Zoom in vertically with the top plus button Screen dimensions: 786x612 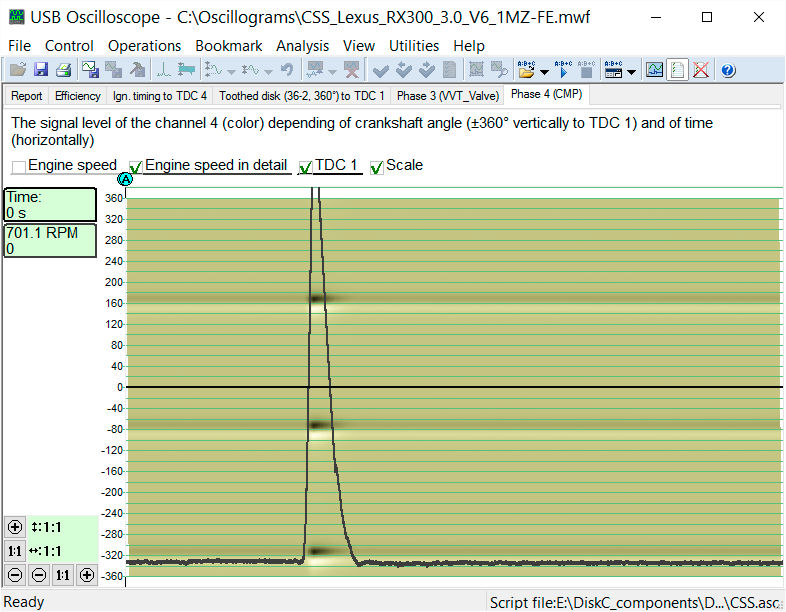(x=15, y=527)
